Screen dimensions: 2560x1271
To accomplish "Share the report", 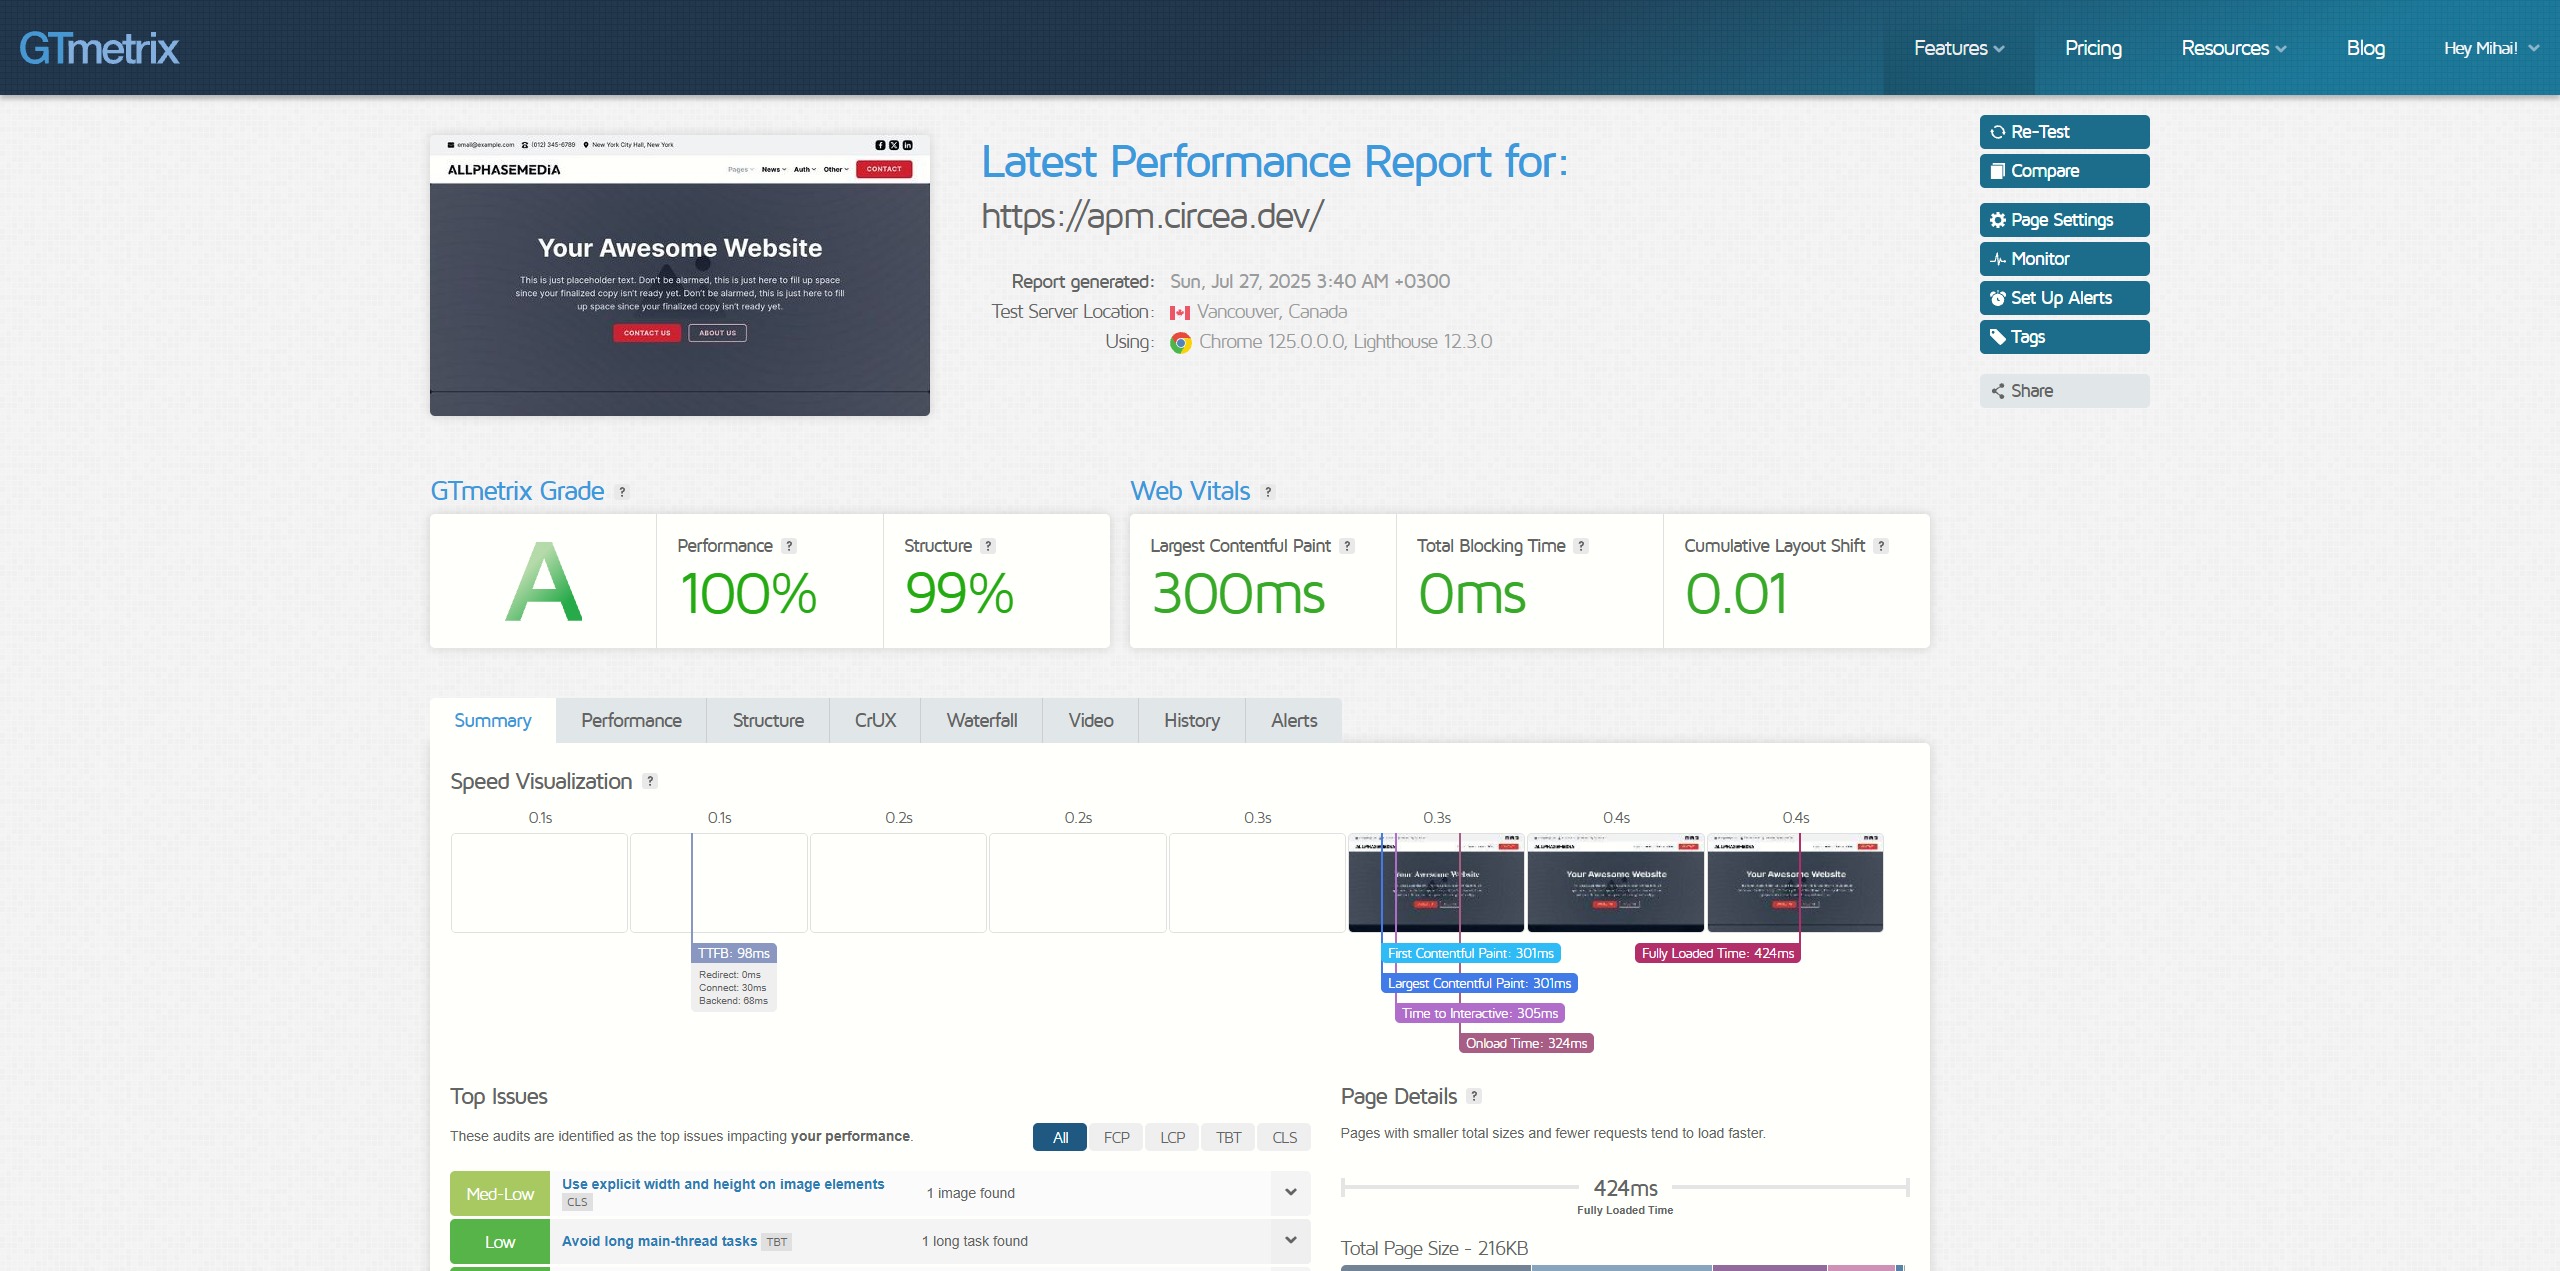I will [x=2063, y=391].
